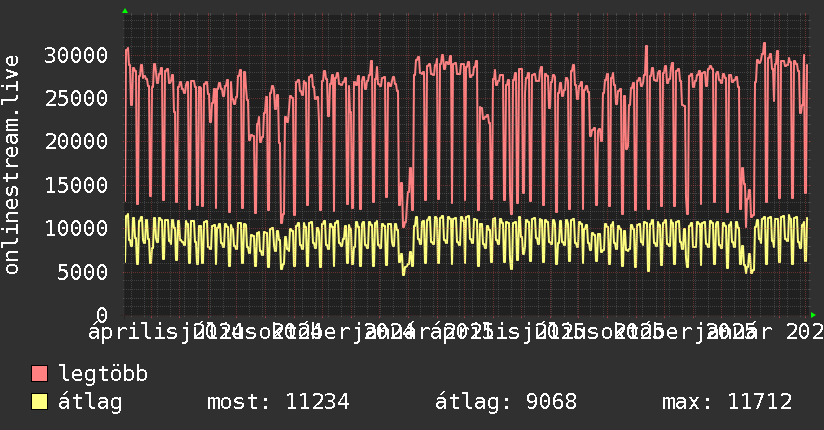Select the 20000 Y-axis tick label
This screenshot has height=430, width=824.
[78, 141]
